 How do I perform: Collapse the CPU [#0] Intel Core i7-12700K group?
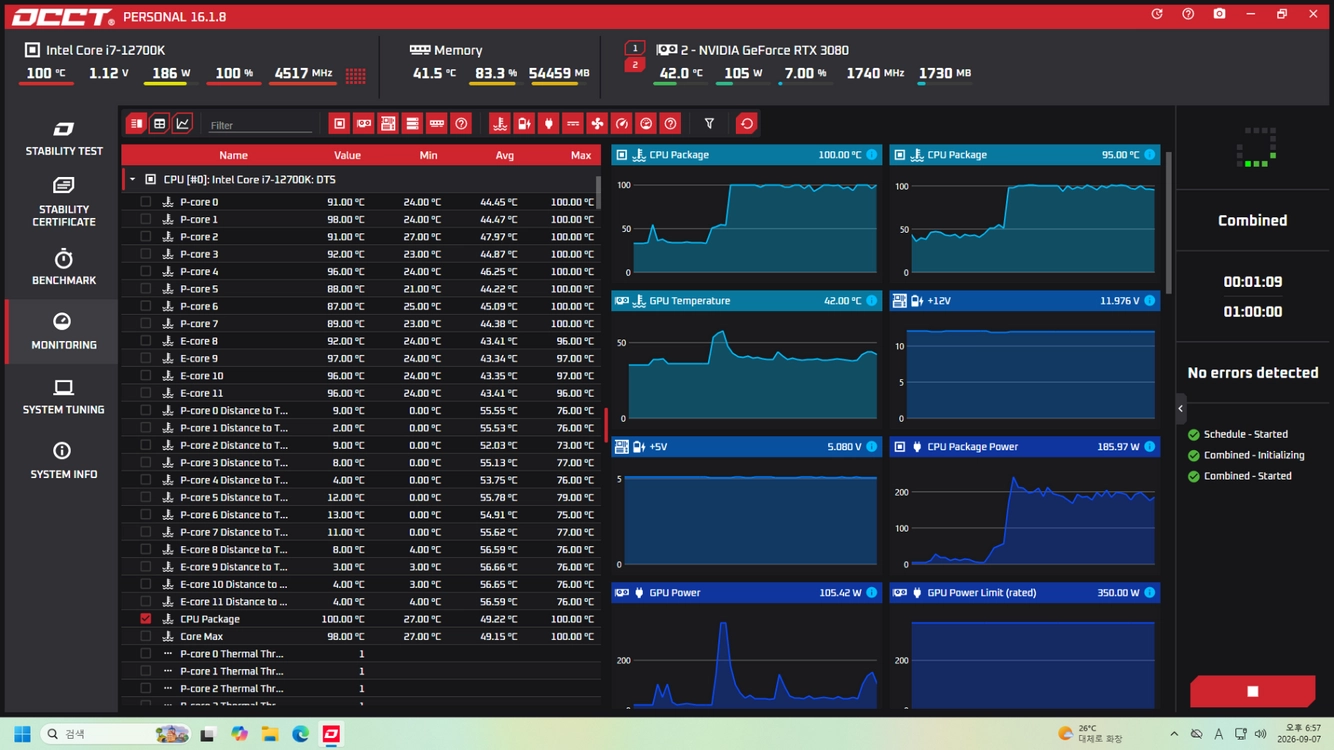click(x=132, y=180)
